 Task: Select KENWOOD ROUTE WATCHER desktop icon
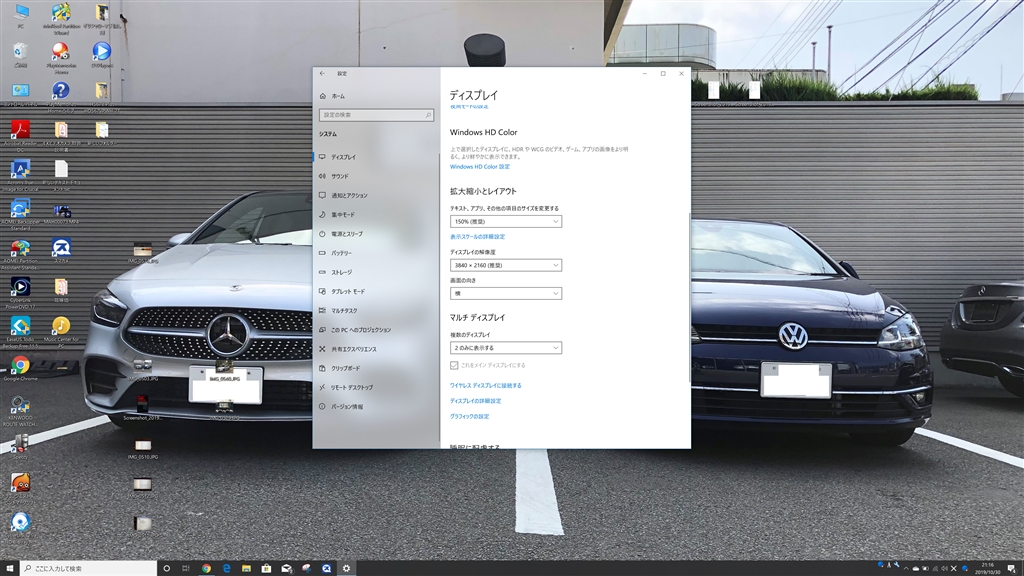pyautogui.click(x=20, y=410)
